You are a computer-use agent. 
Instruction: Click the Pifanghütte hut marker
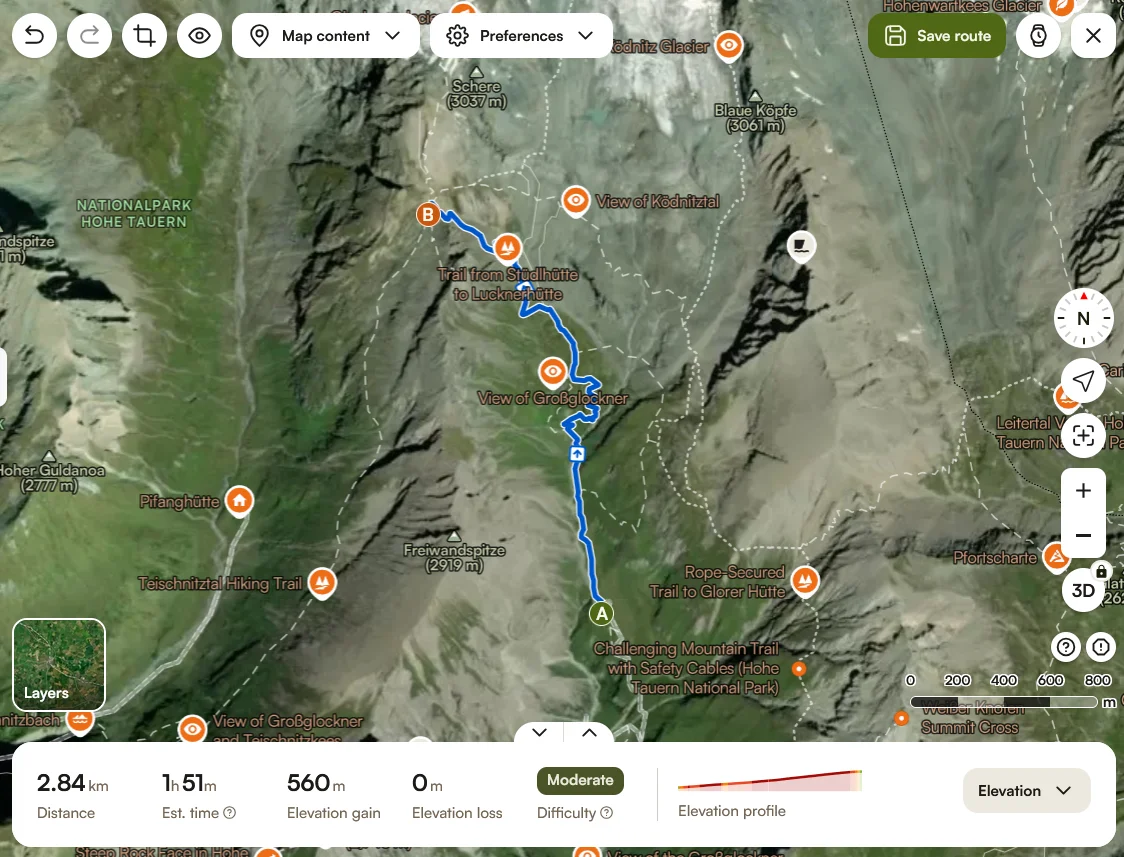[239, 500]
